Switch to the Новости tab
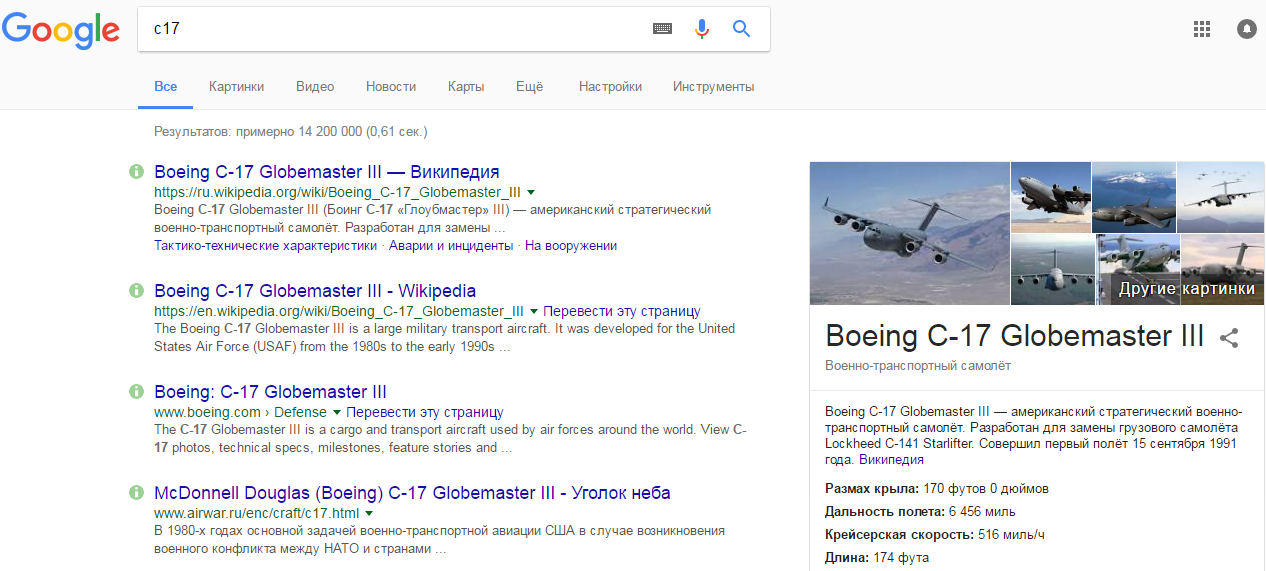Image resolution: width=1266 pixels, height=571 pixels. click(x=391, y=87)
